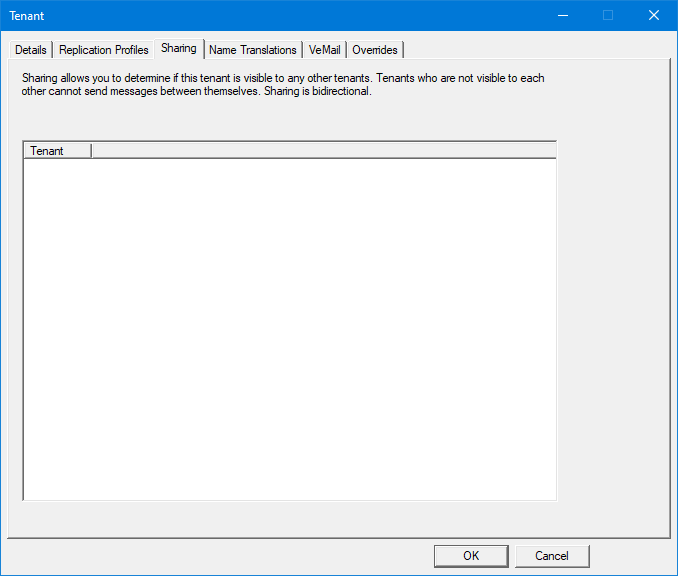Click the word 'bidirectional' in the description
Viewport: 678px width, 576px height.
coord(341,91)
